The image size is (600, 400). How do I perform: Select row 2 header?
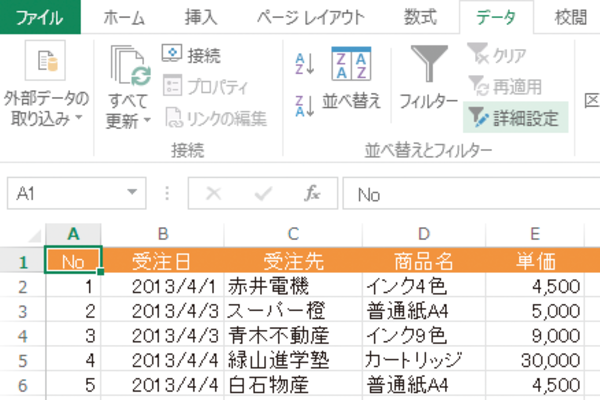23,286
